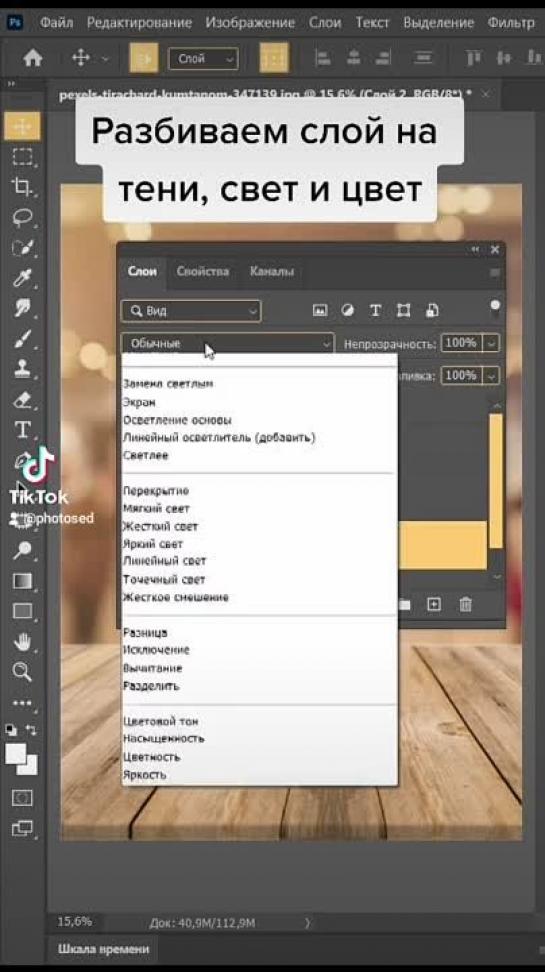This screenshot has width=545, height=972.
Task: Select the Zoom tool in toolbar
Action: pyautogui.click(x=22, y=671)
